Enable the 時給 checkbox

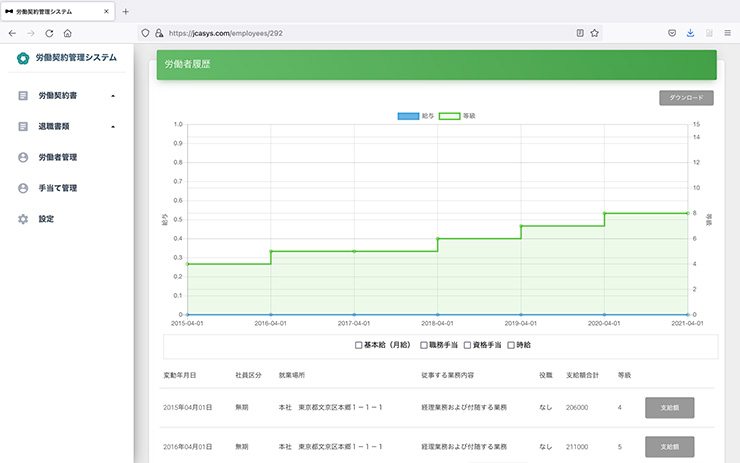pos(511,345)
